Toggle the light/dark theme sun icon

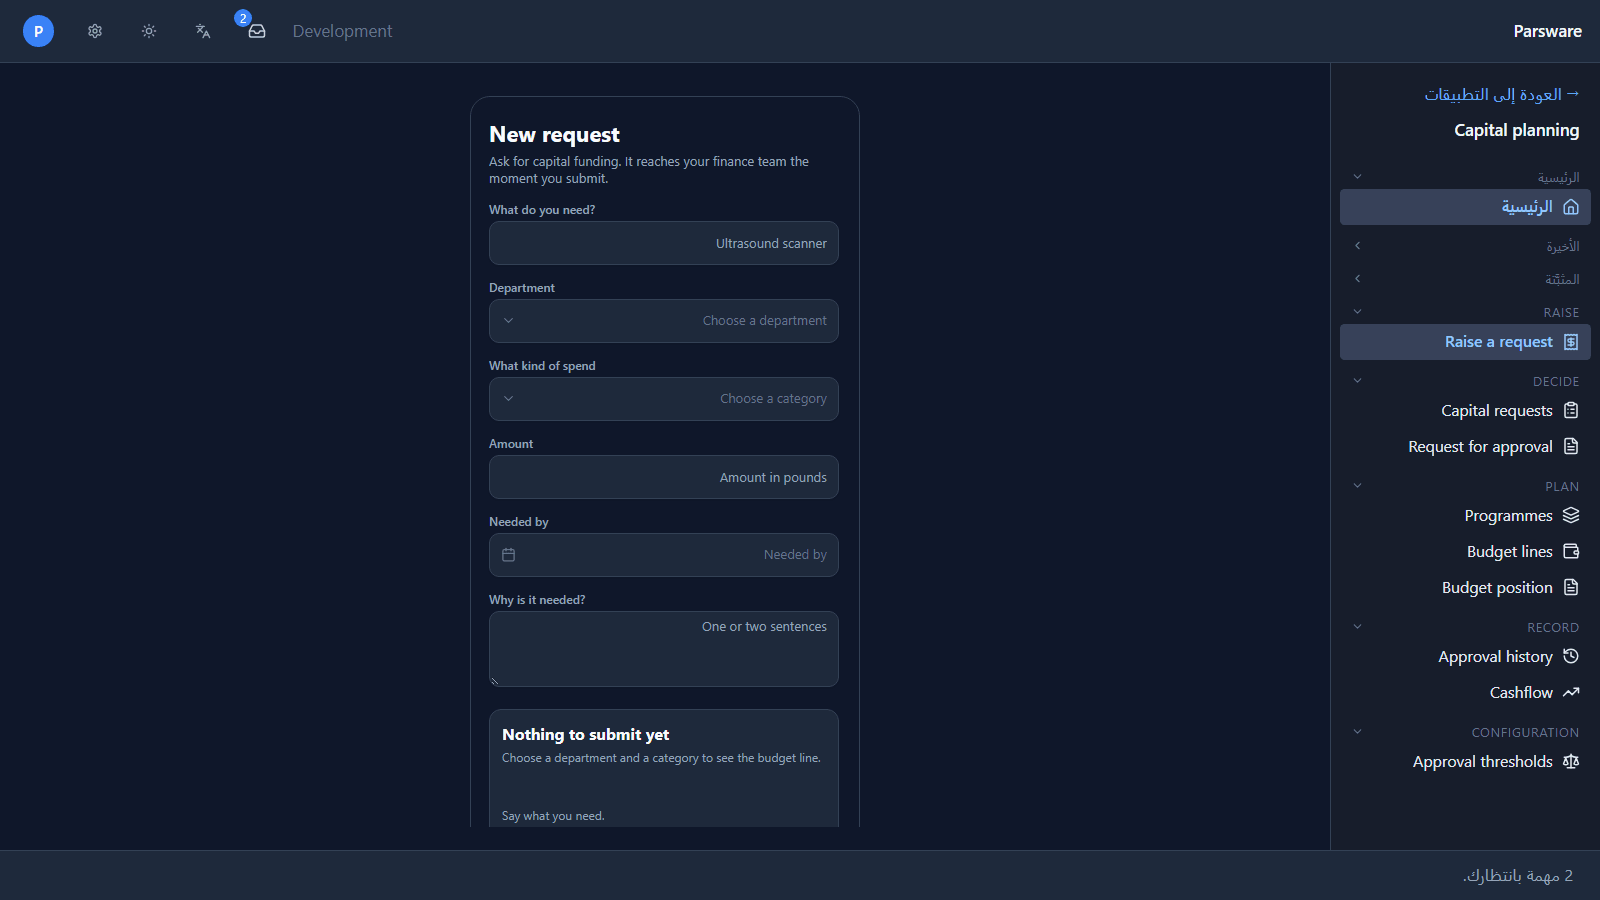pos(149,31)
